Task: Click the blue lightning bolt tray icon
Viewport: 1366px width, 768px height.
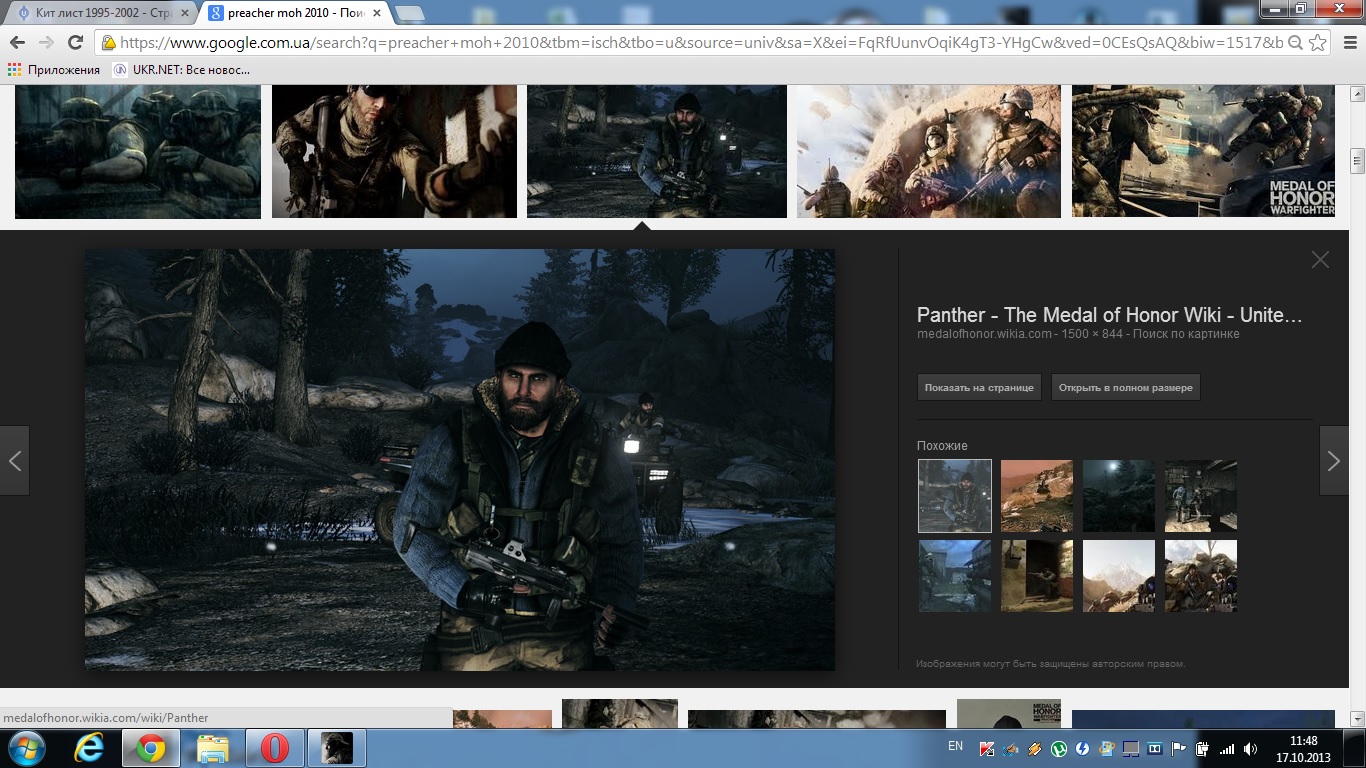Action: [x=1083, y=748]
